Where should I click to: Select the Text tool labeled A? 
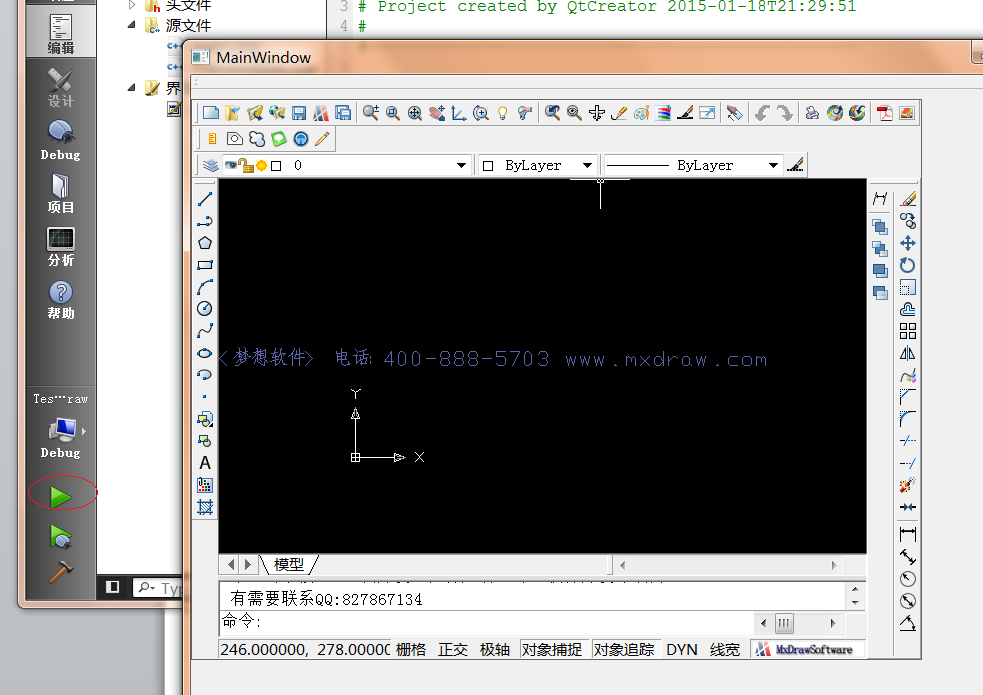[205, 463]
